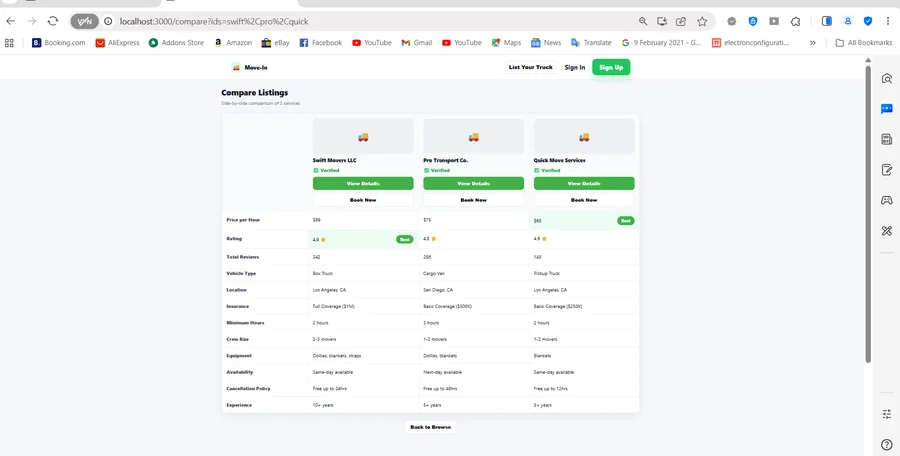Click the Swift Movers LLC truck thumbnail

363,137
